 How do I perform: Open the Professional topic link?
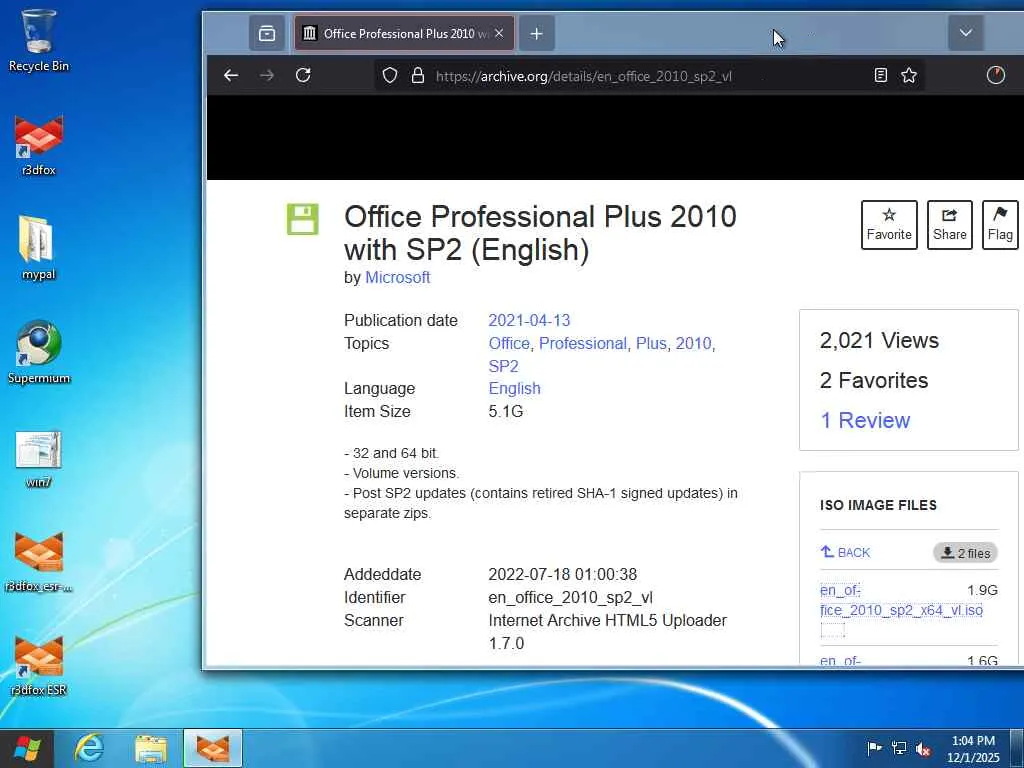pos(583,344)
